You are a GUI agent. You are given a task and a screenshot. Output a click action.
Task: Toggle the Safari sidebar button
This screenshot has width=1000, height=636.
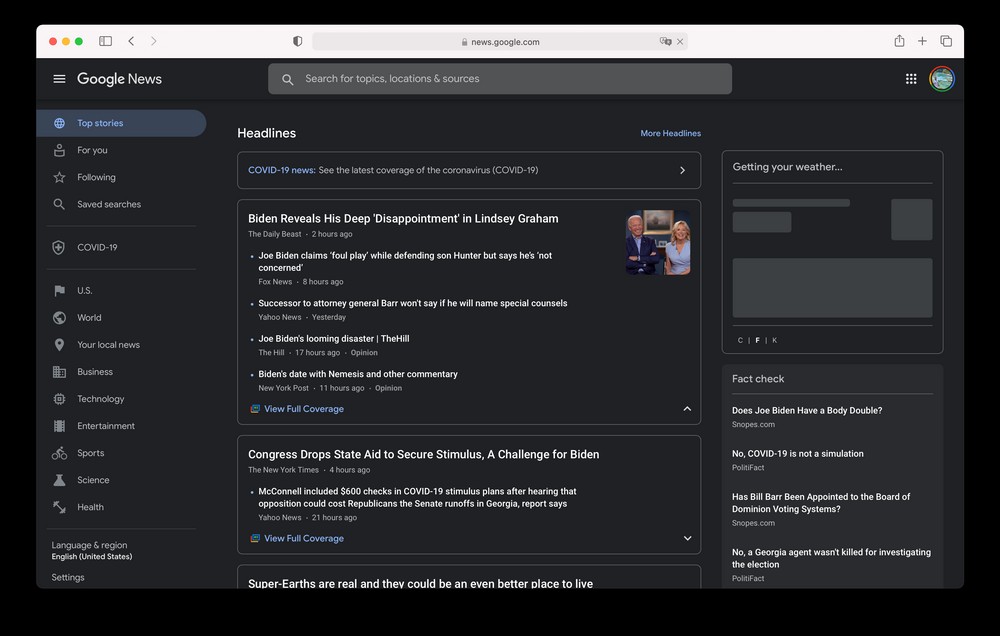coord(105,41)
